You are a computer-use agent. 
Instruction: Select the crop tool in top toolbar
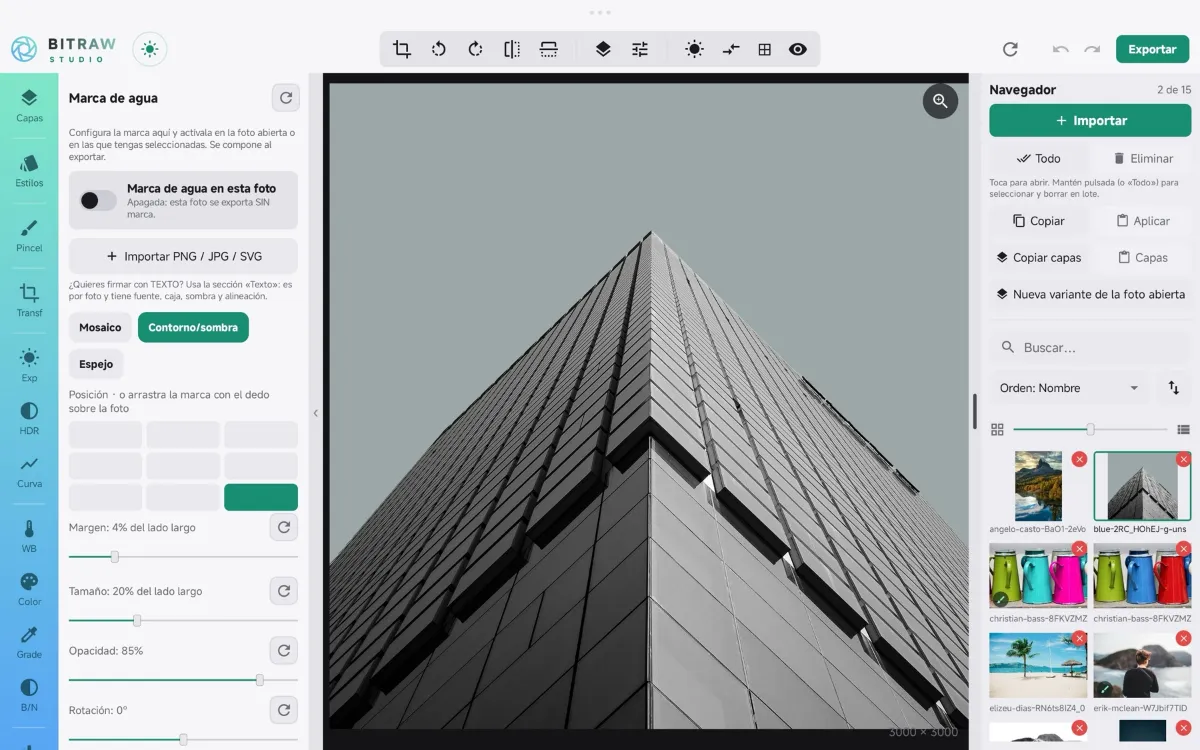pos(402,49)
